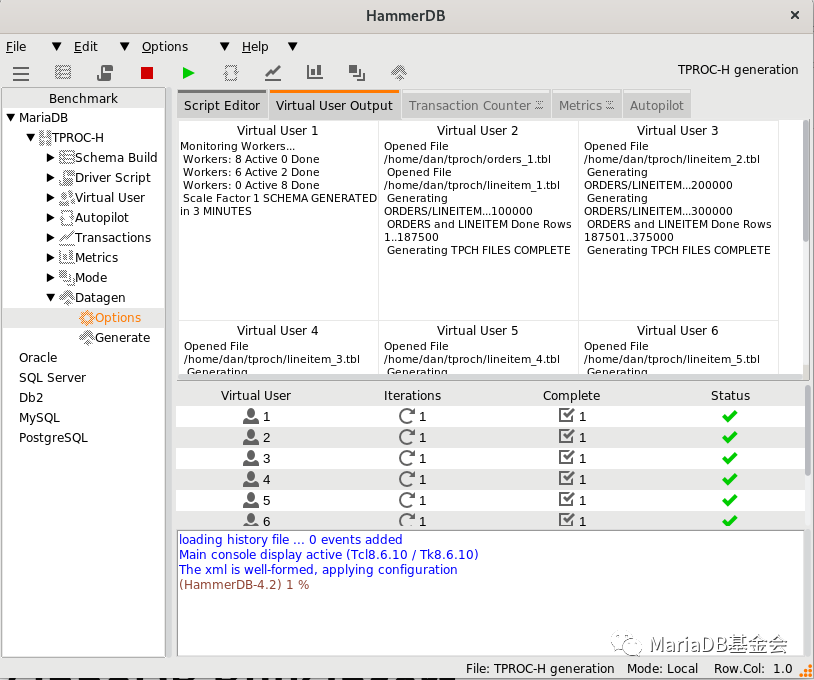Run virtual users via green play icon
Screen dimensions: 814x680
coord(188,72)
